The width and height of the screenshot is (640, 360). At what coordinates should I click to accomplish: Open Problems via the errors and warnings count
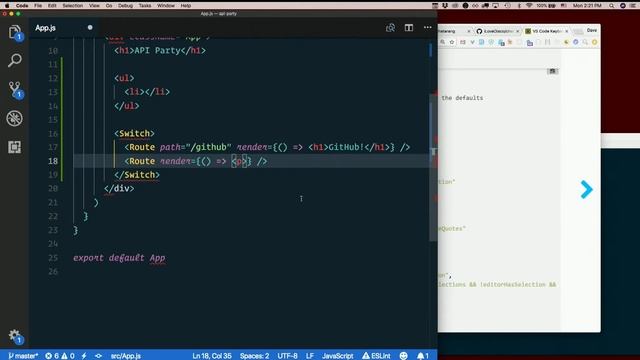click(60, 356)
